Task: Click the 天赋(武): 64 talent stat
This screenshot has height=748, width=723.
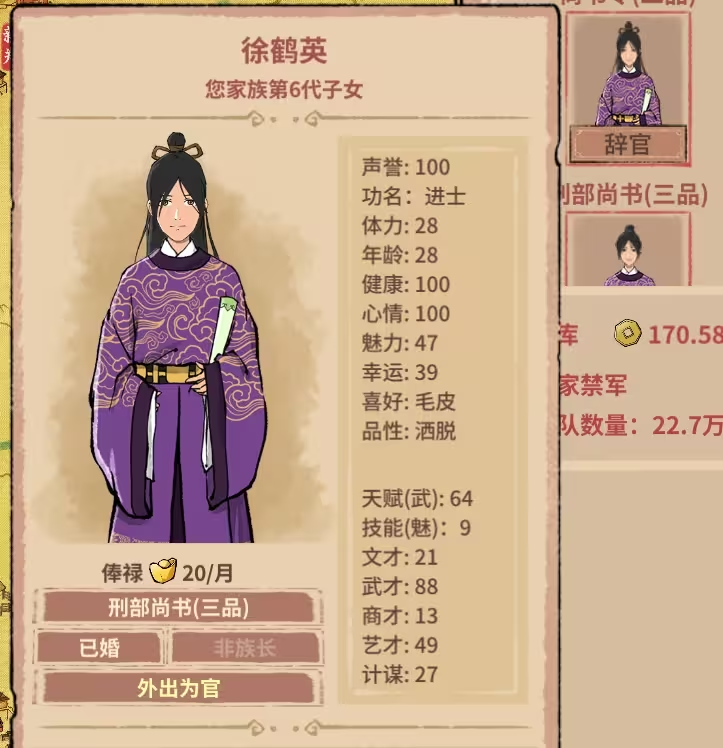Action: pos(417,499)
